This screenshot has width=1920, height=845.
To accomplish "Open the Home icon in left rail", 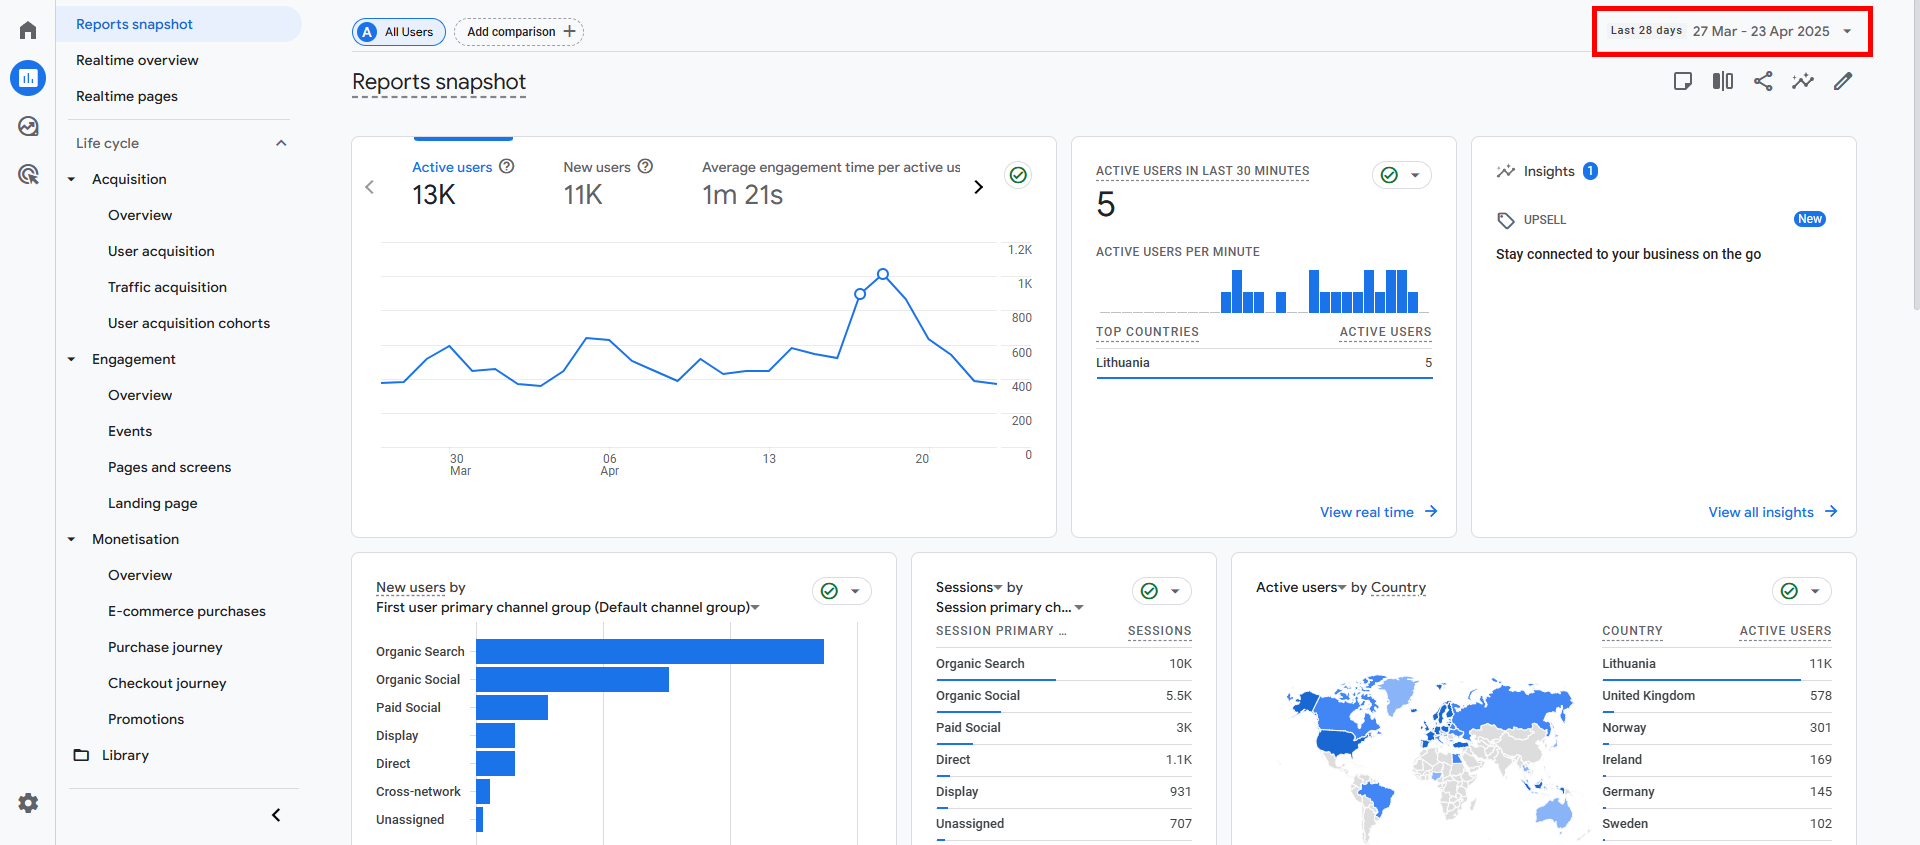I will (28, 30).
